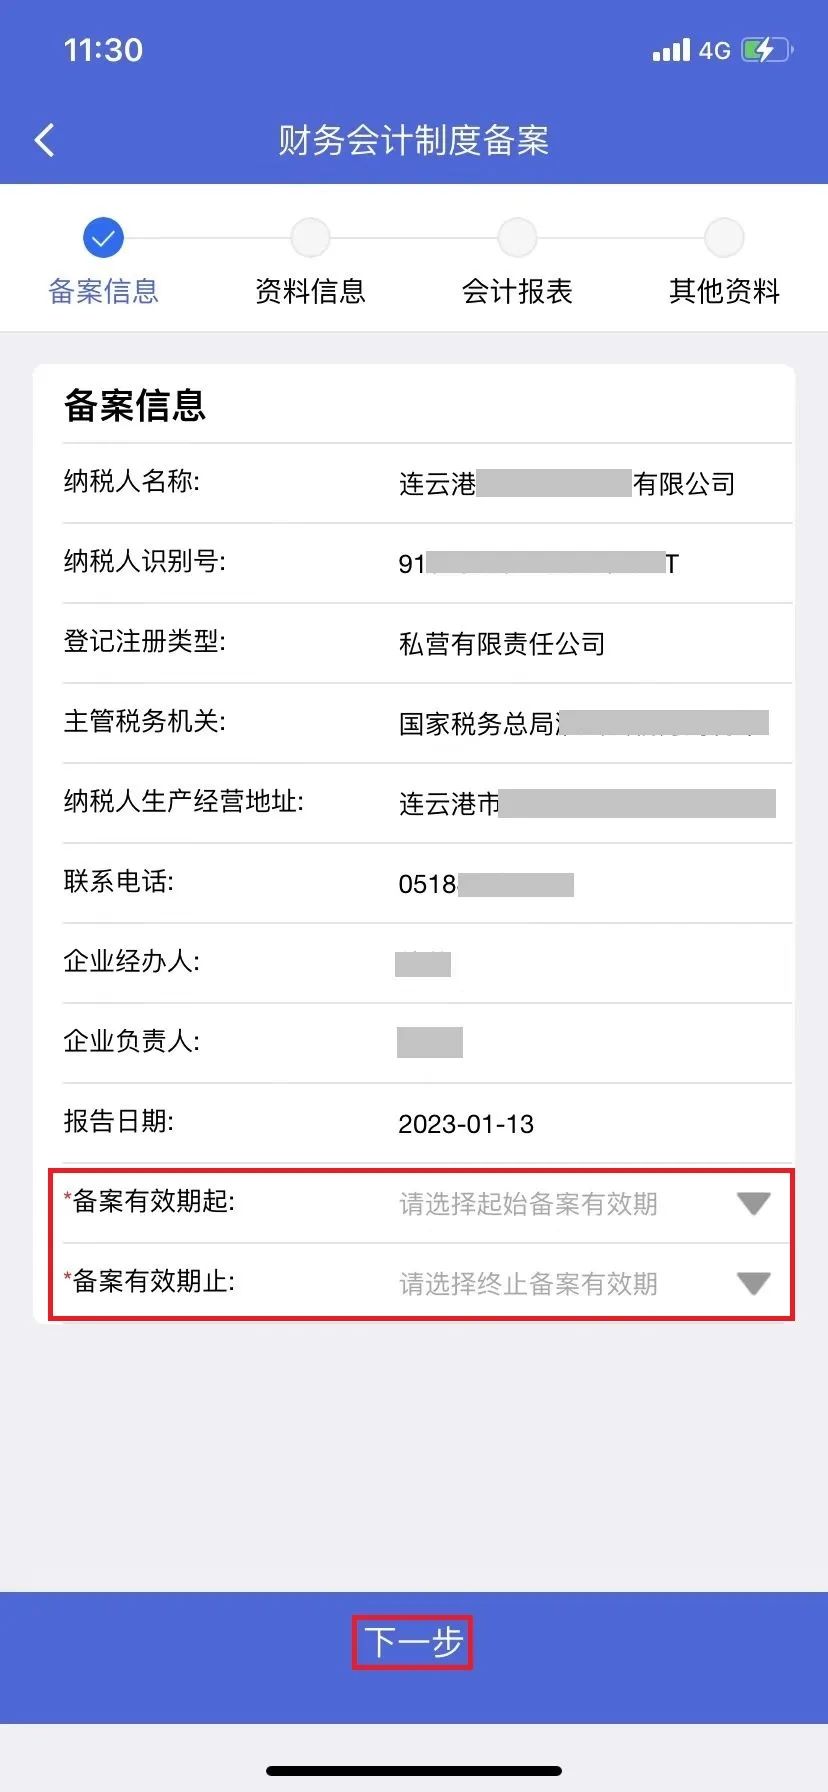The image size is (828, 1792).
Task: Open the 备案有效期止 dropdown arrow
Action: [753, 1283]
